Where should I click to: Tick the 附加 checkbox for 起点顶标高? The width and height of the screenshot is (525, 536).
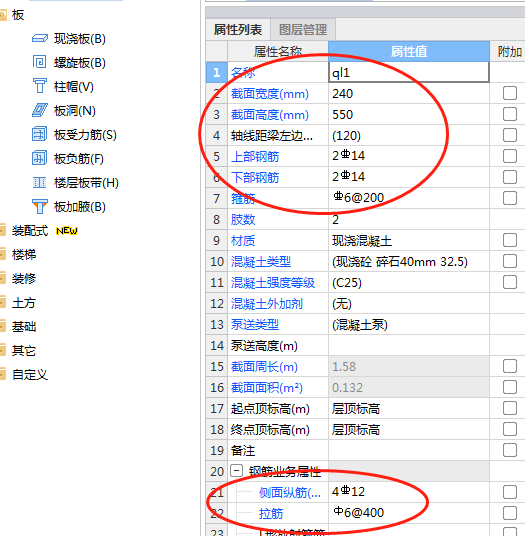click(510, 408)
